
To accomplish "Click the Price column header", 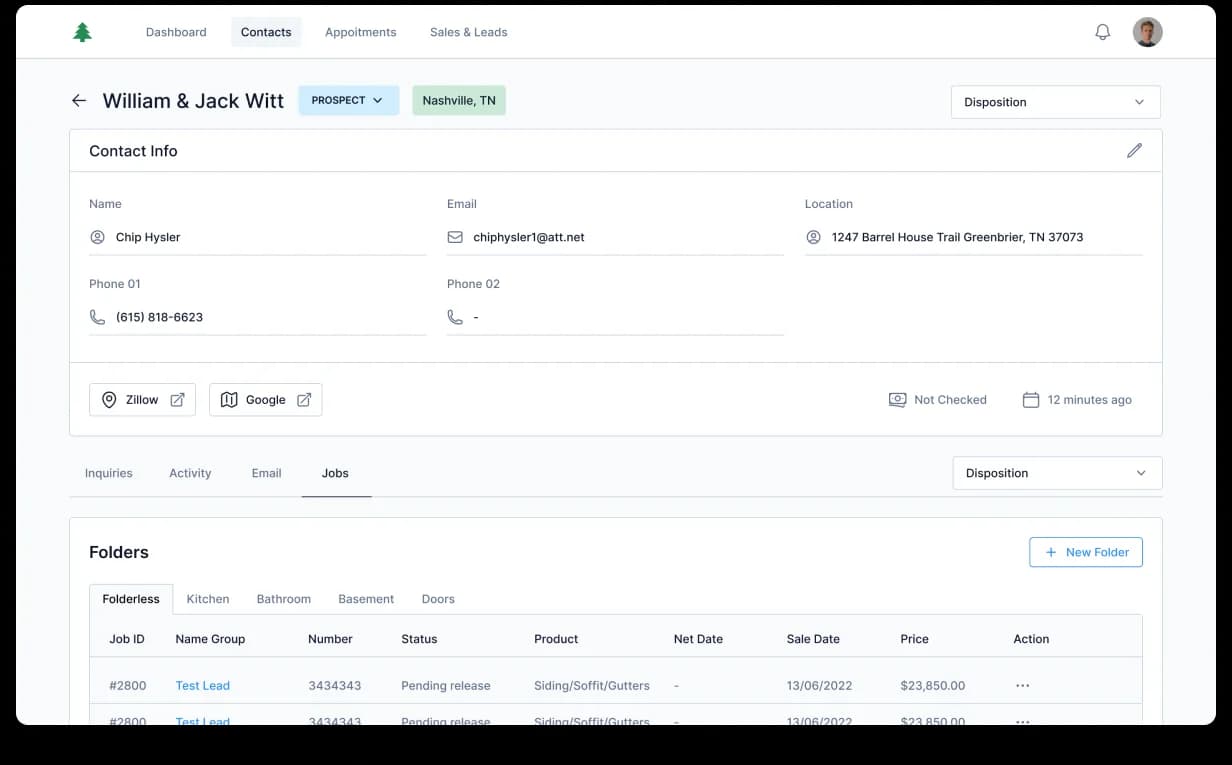I will (914, 639).
